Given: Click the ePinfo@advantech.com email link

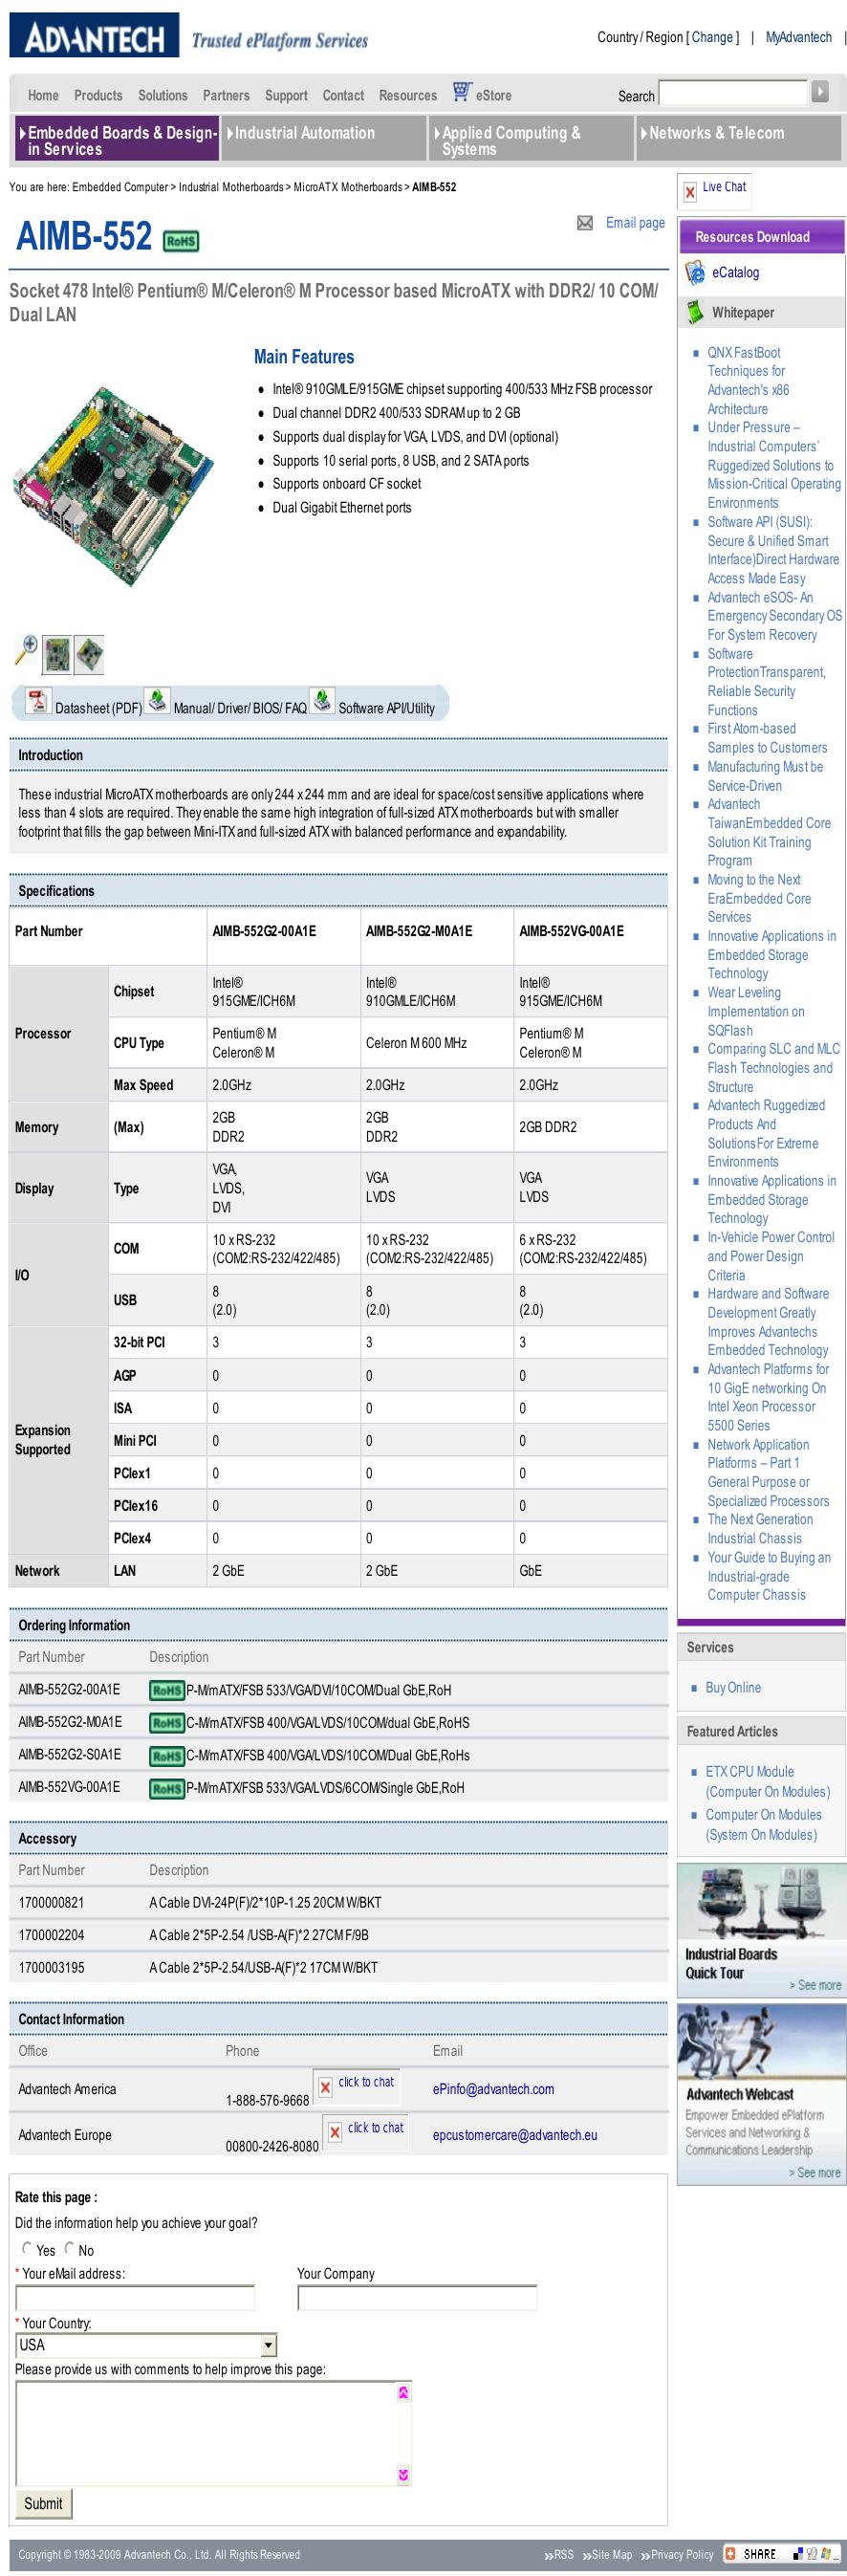Looking at the screenshot, I should click(493, 2089).
